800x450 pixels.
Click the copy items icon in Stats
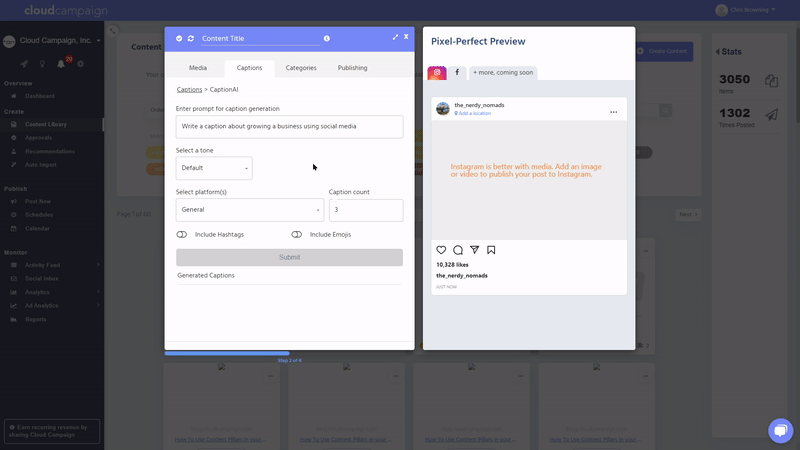coord(771,81)
